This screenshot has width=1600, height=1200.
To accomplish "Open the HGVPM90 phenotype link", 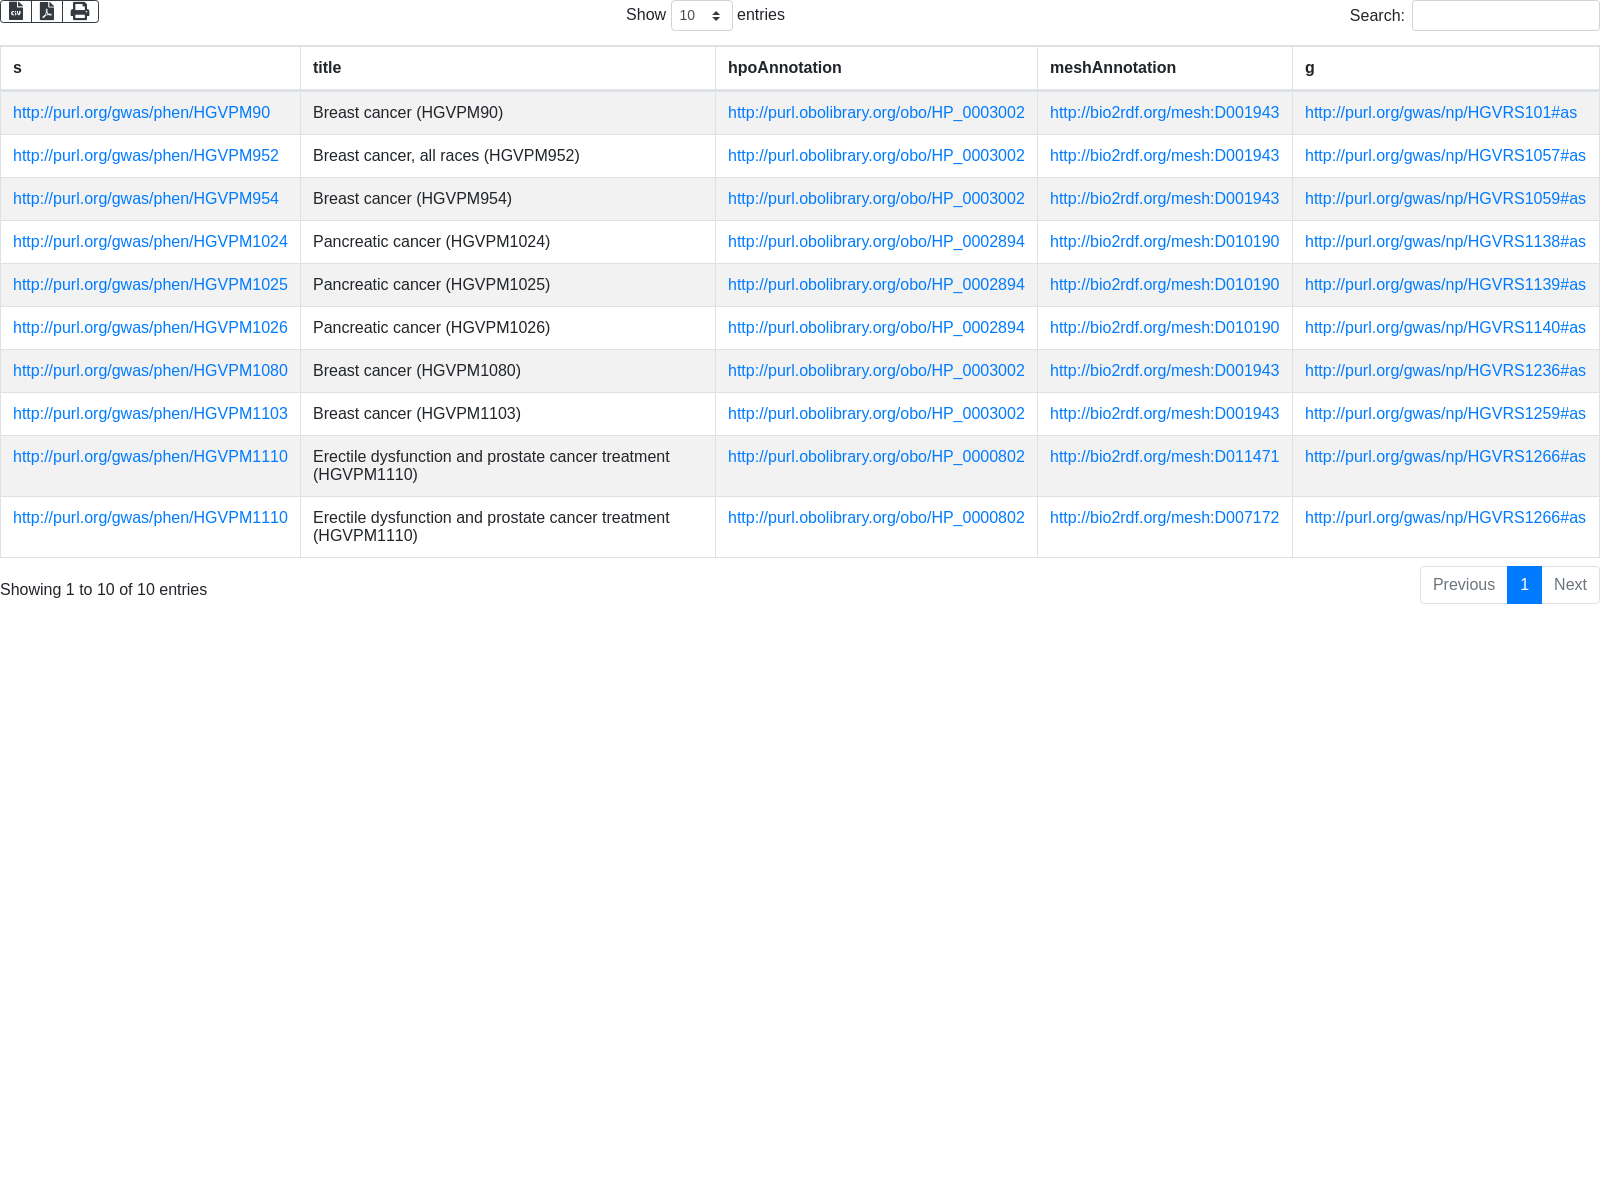I will [x=141, y=113].
